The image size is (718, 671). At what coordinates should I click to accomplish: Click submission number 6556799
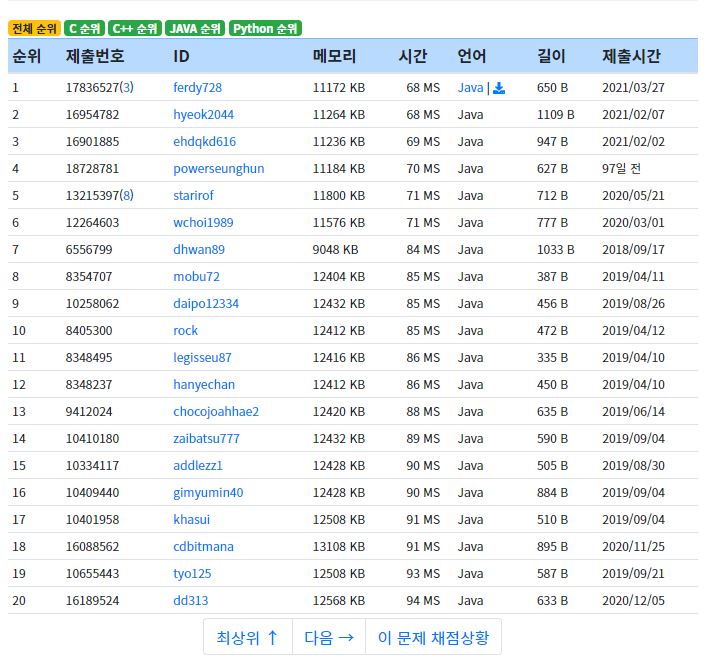pyautogui.click(x=89, y=250)
